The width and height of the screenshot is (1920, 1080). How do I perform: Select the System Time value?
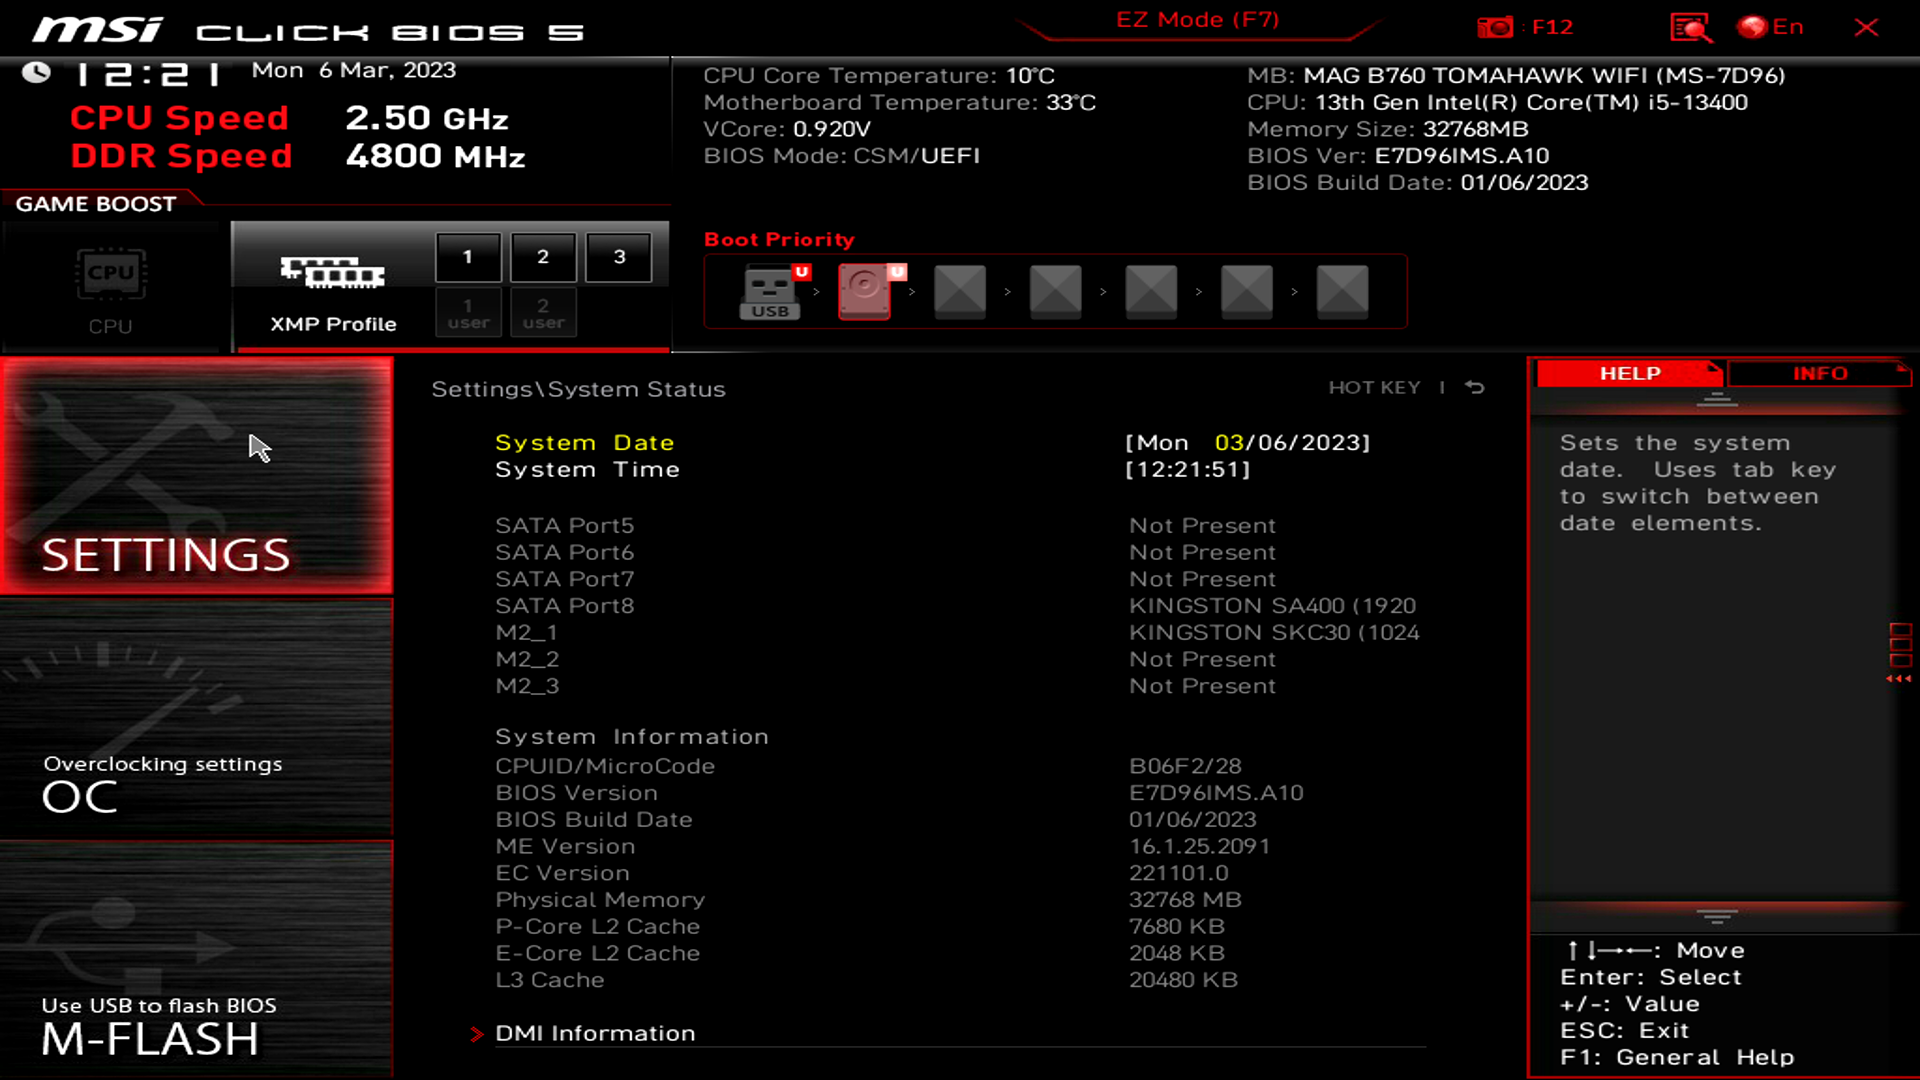click(1187, 470)
